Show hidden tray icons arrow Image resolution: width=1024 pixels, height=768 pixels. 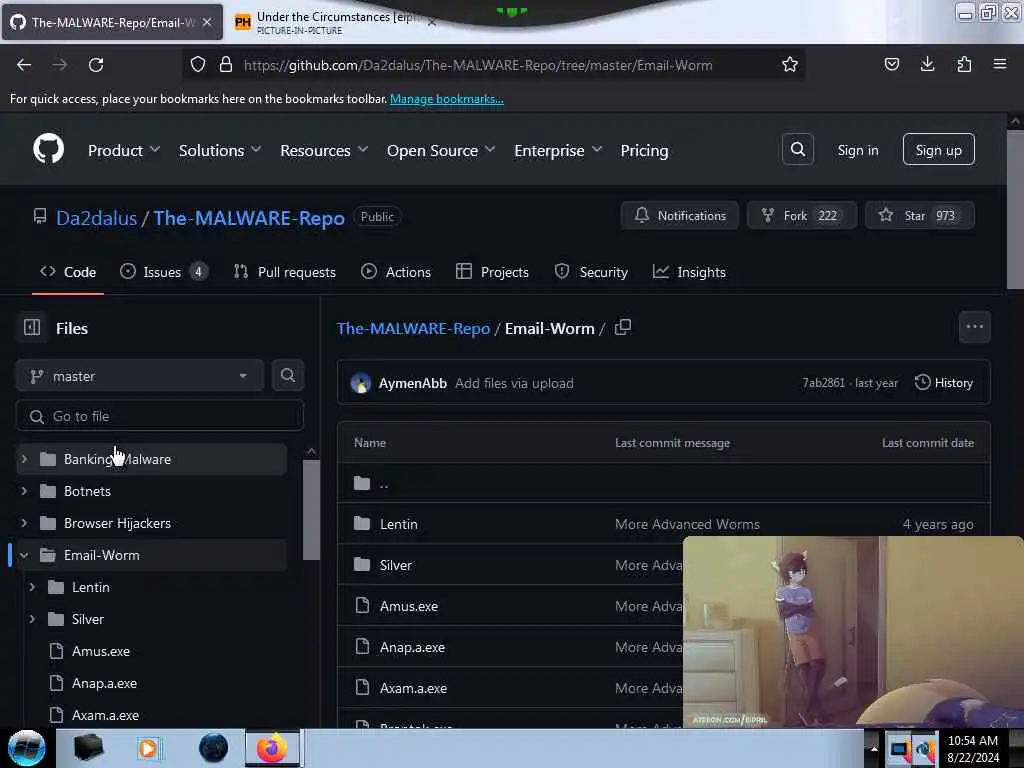click(x=874, y=749)
